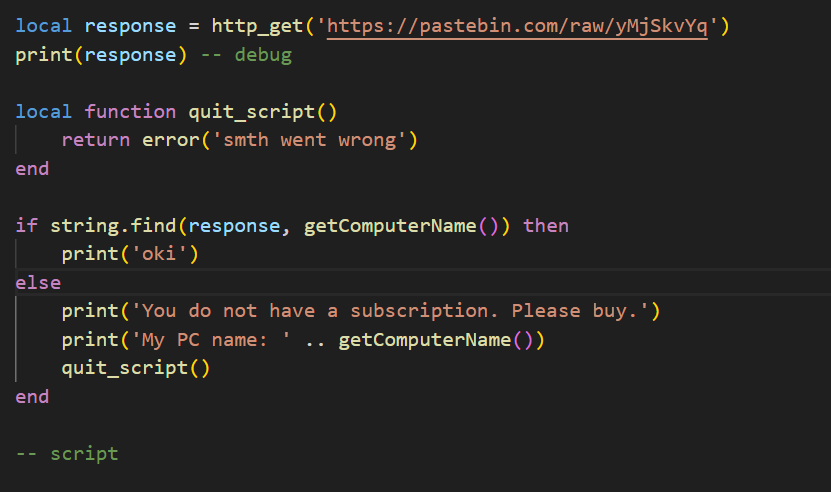
Task: Place cursor on http_get function call
Action: click(257, 26)
